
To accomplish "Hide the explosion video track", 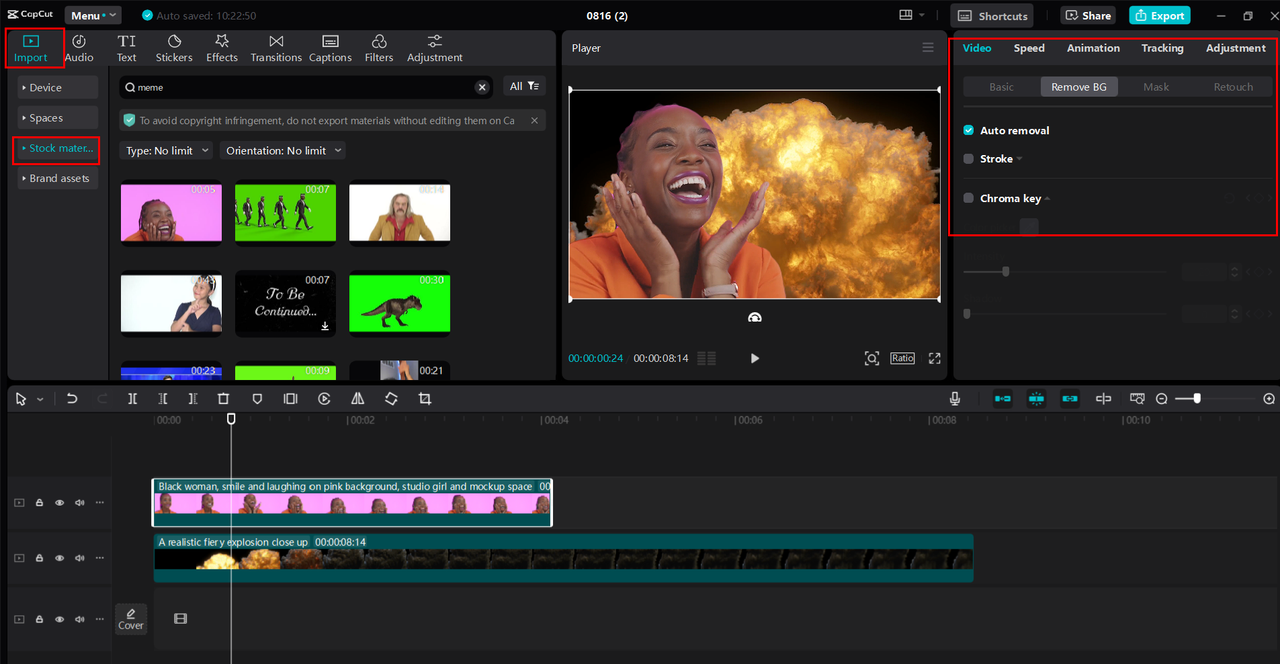I will click(x=59, y=558).
